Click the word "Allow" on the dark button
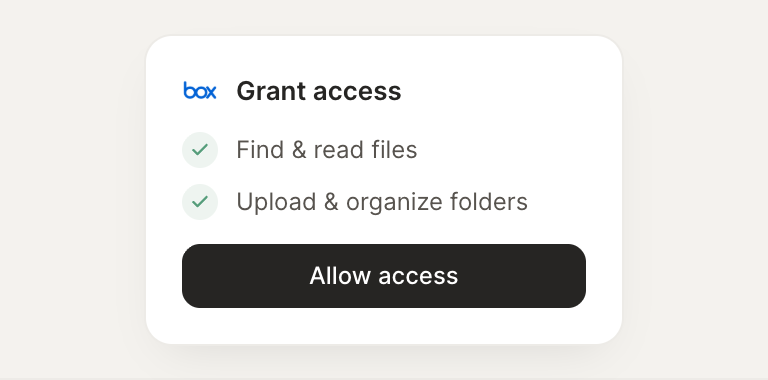Viewport: 768px width, 380px height. 340,276
